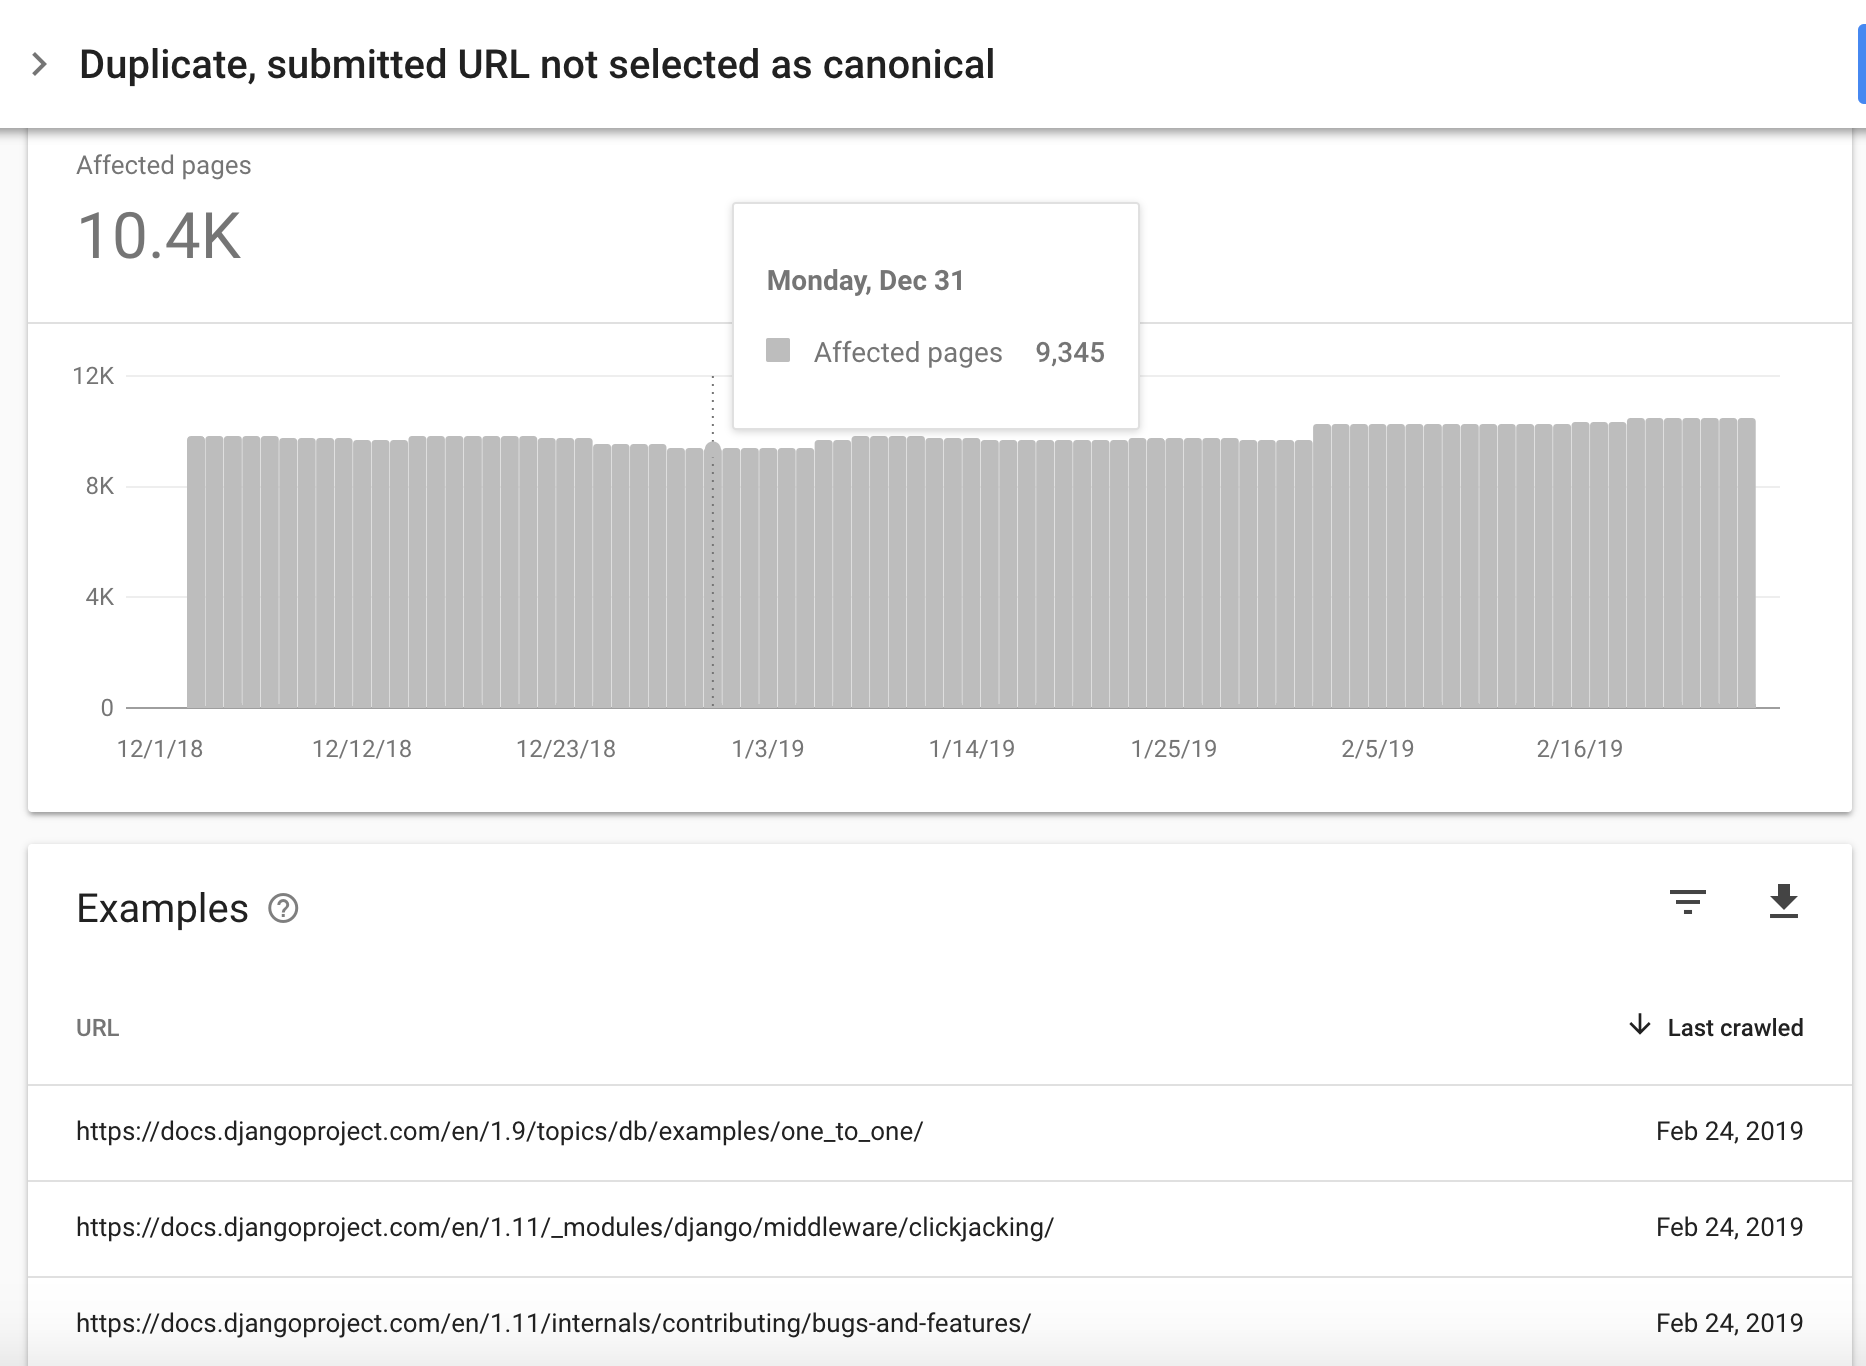Click the 2/5/19 date axis label
This screenshot has width=1866, height=1366.
click(1377, 749)
